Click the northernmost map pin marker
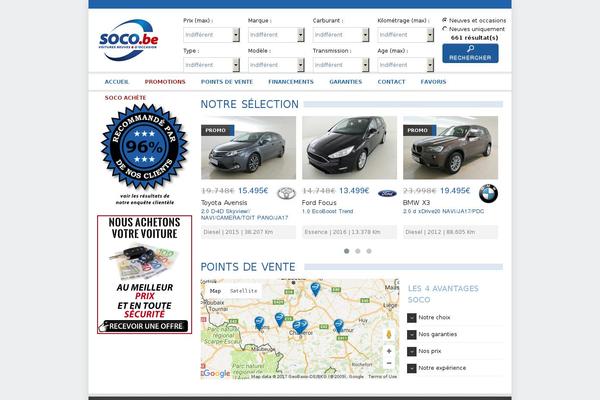600x400 pixels. tap(315, 289)
